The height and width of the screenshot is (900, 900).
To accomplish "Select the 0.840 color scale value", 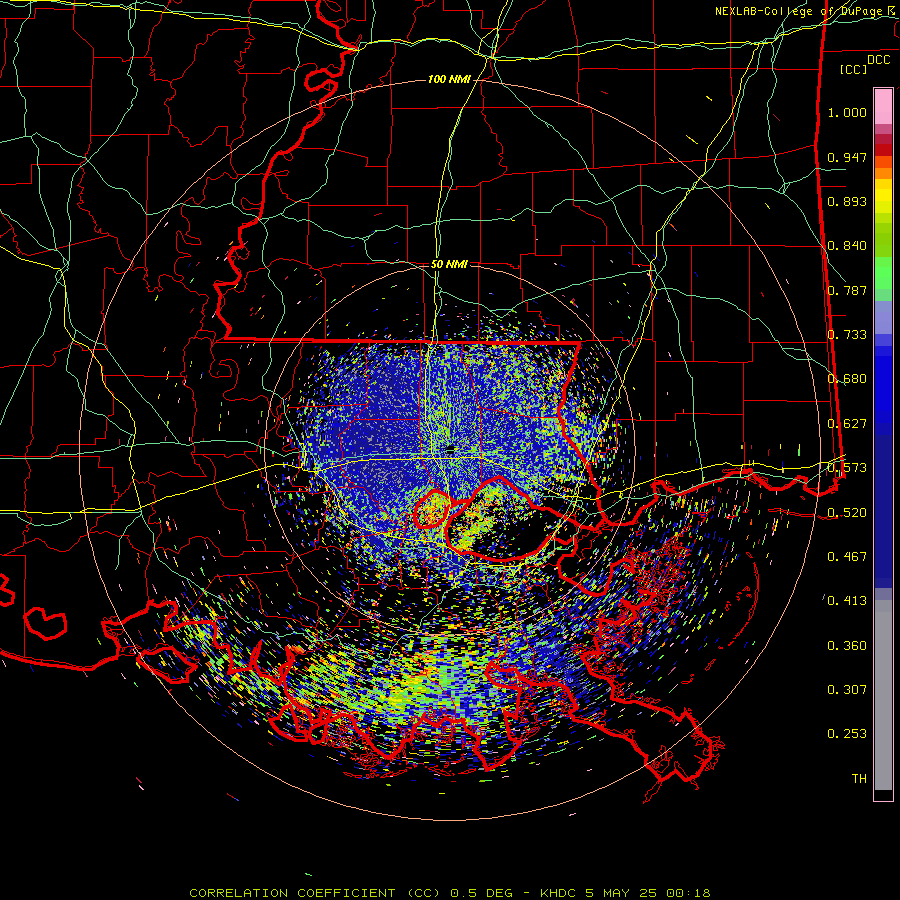I will (847, 246).
